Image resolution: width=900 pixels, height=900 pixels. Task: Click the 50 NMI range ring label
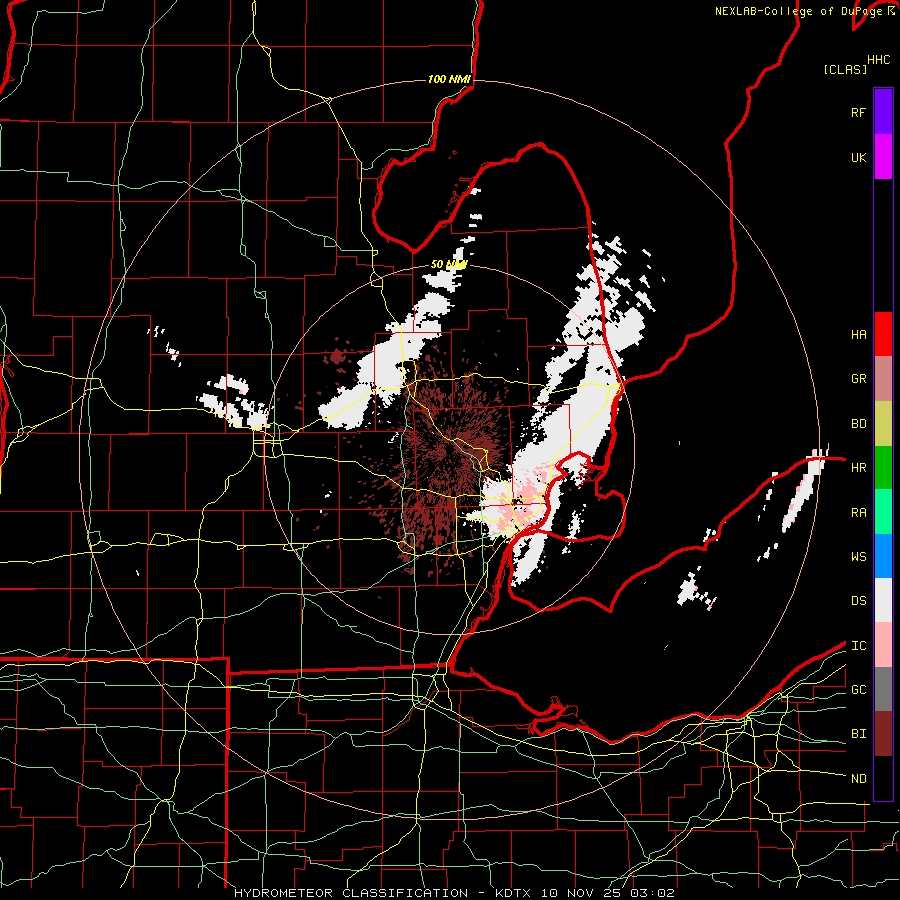[x=449, y=264]
